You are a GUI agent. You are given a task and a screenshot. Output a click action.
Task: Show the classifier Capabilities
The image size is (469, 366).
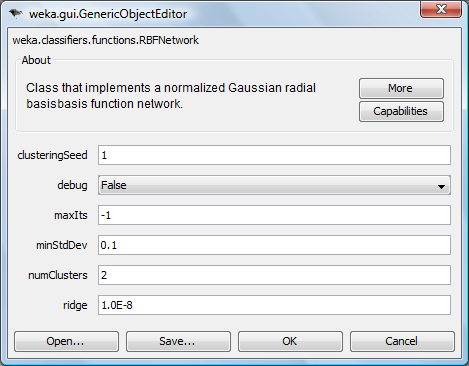(x=401, y=111)
